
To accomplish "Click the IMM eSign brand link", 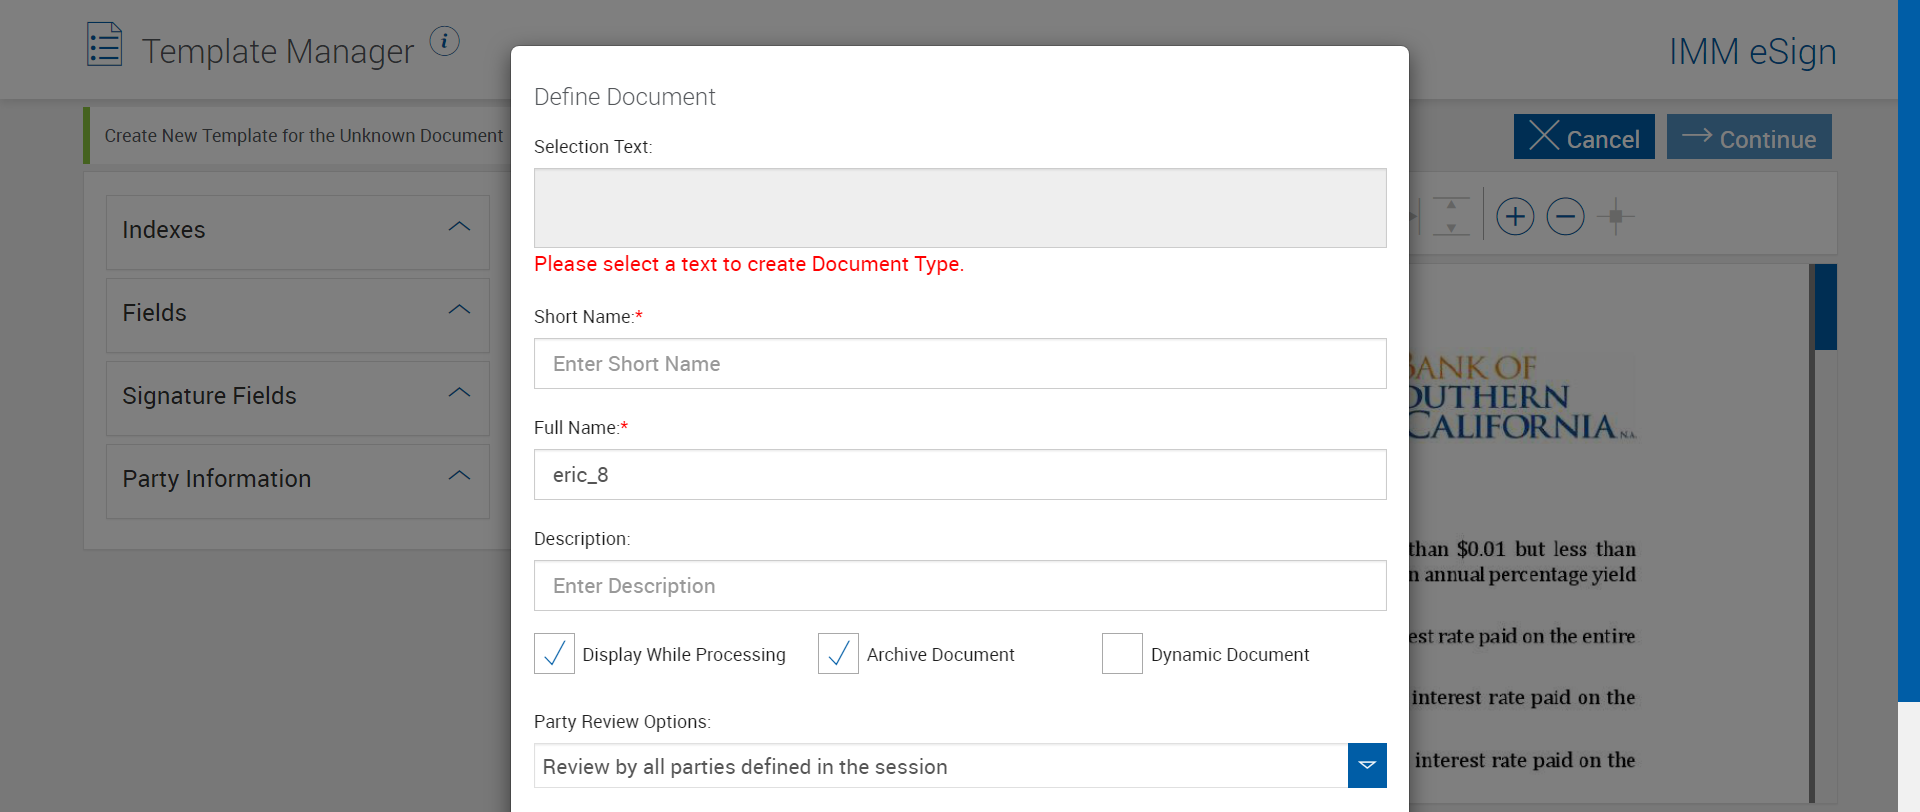I will coord(1752,52).
